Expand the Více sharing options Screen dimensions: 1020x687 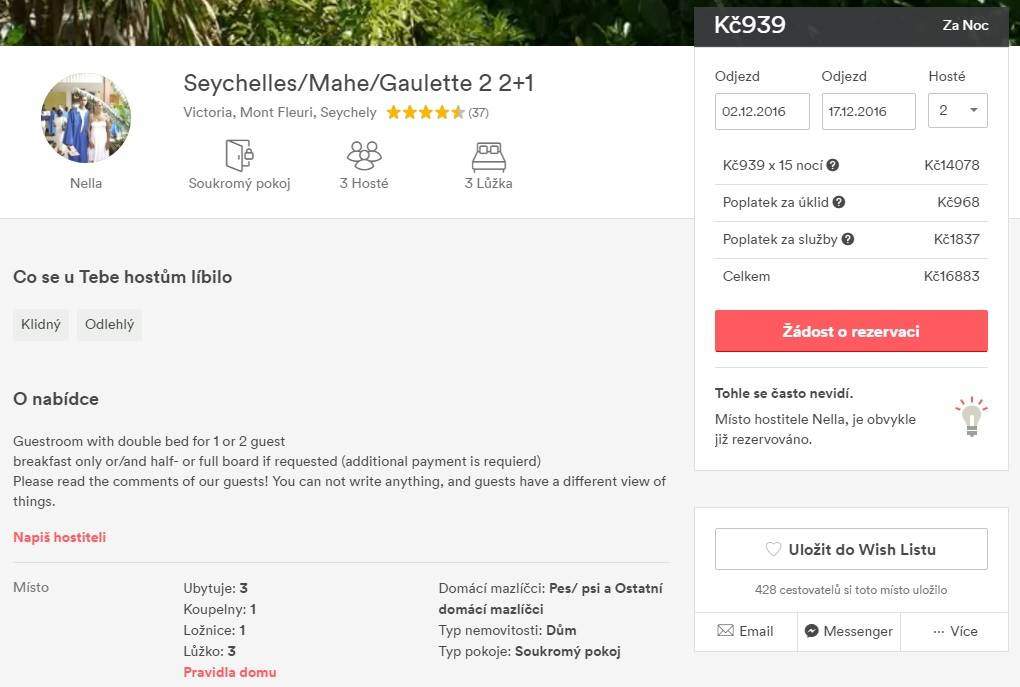tap(954, 631)
